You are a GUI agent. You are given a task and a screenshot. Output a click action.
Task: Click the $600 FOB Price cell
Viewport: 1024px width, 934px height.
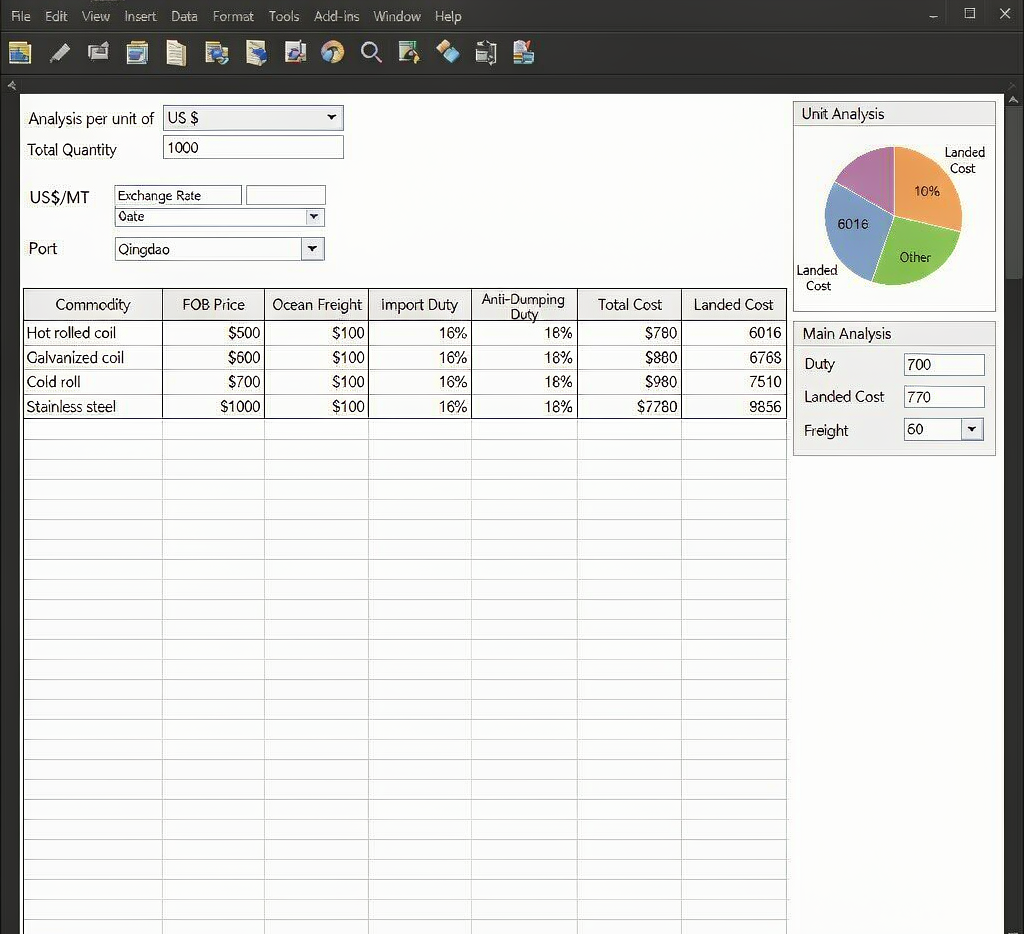214,357
